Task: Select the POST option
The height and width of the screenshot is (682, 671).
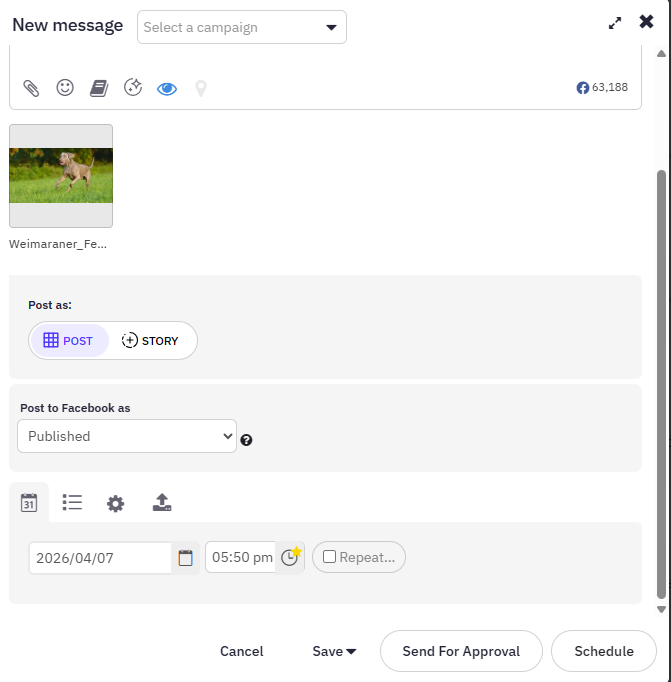Action: [69, 341]
